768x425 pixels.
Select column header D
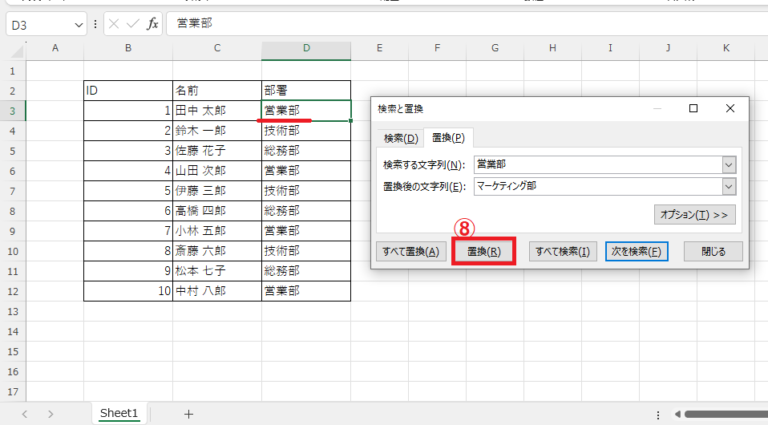point(306,49)
